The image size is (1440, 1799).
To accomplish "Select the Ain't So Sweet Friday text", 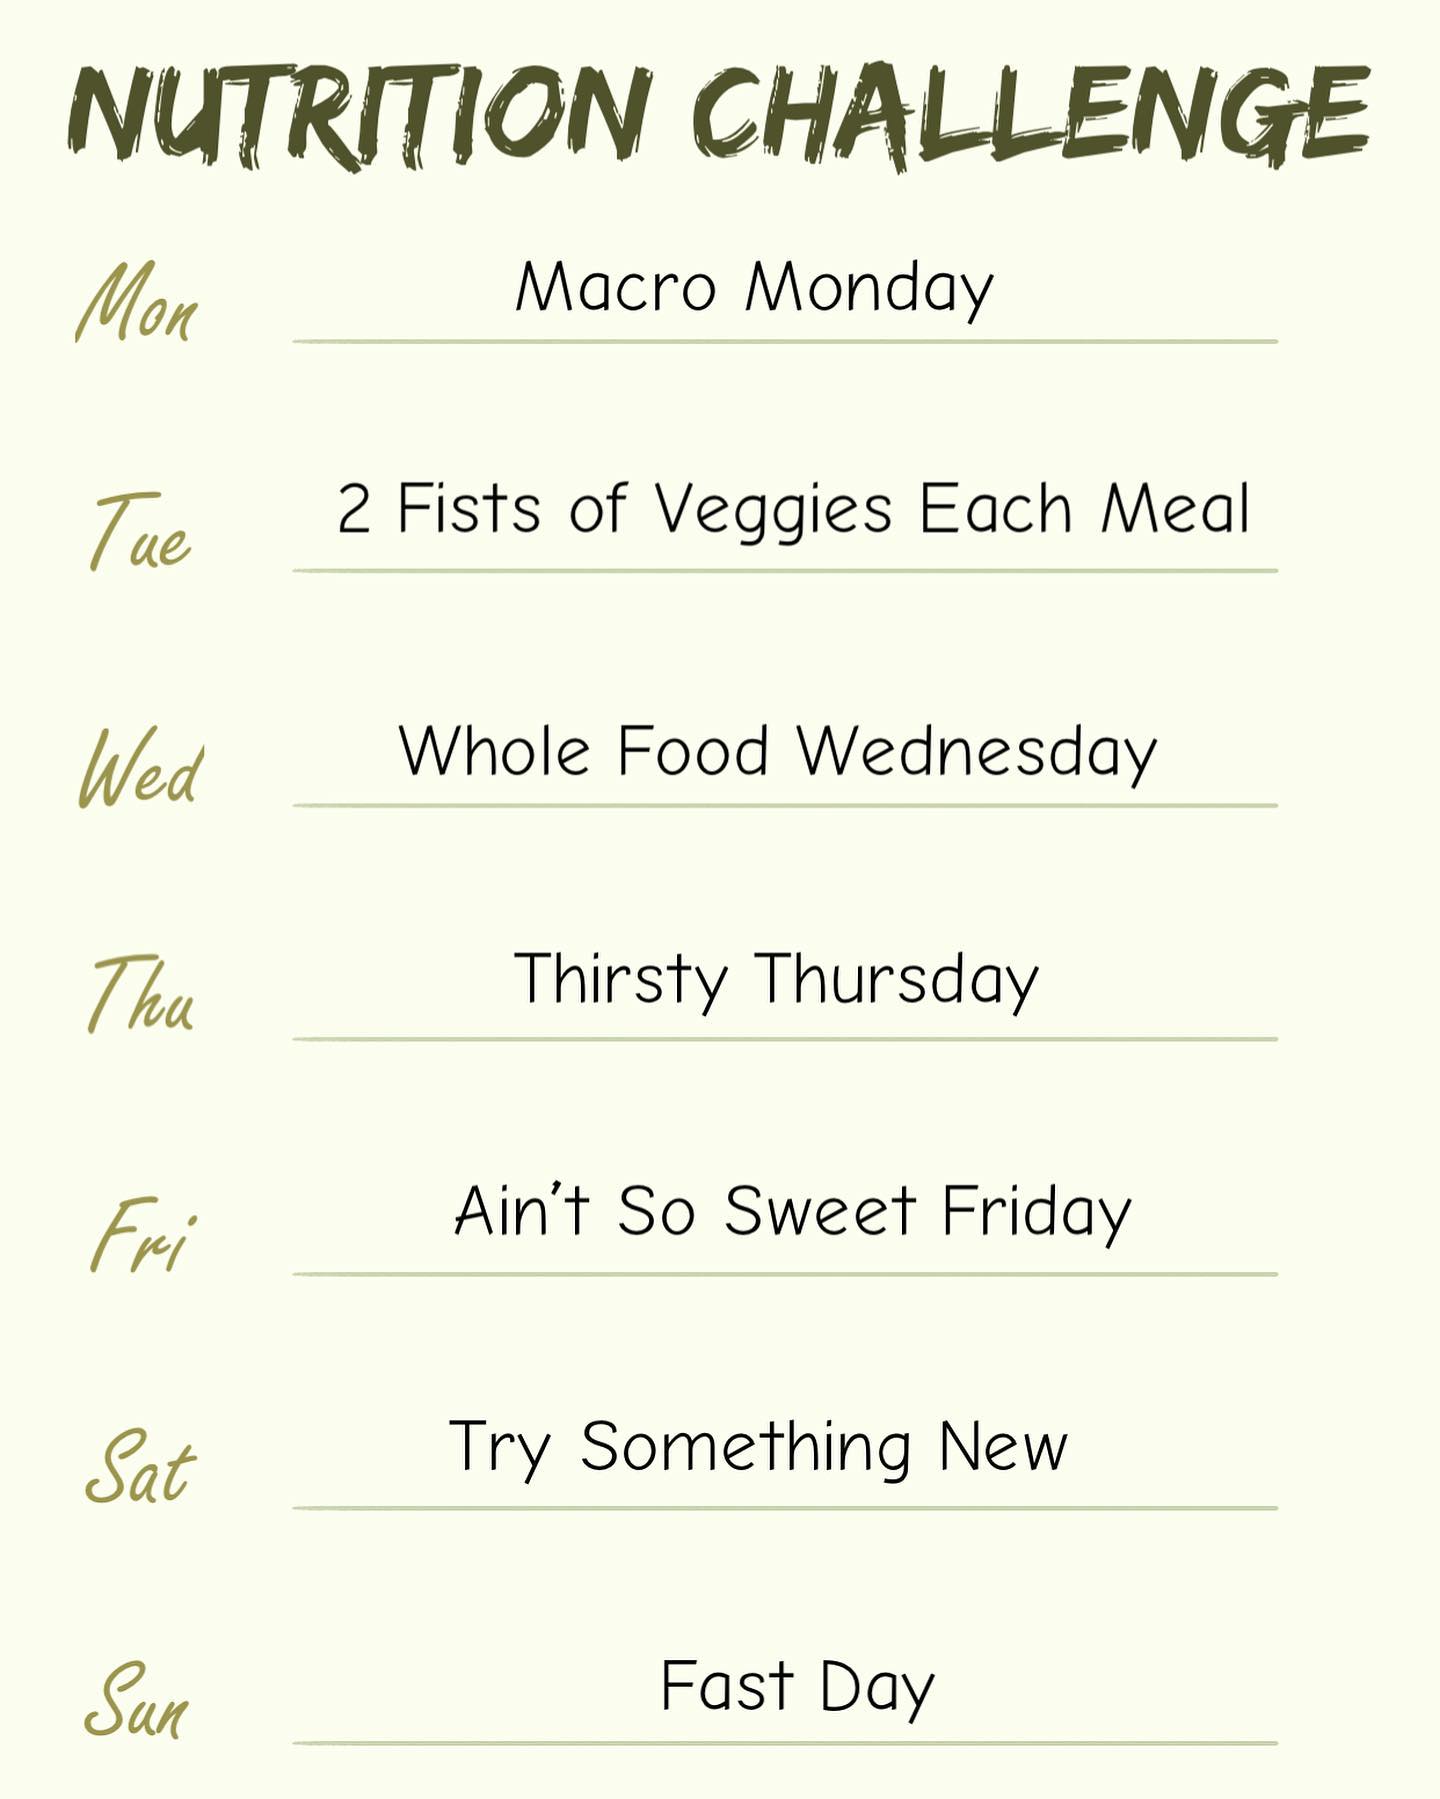I will [792, 1212].
